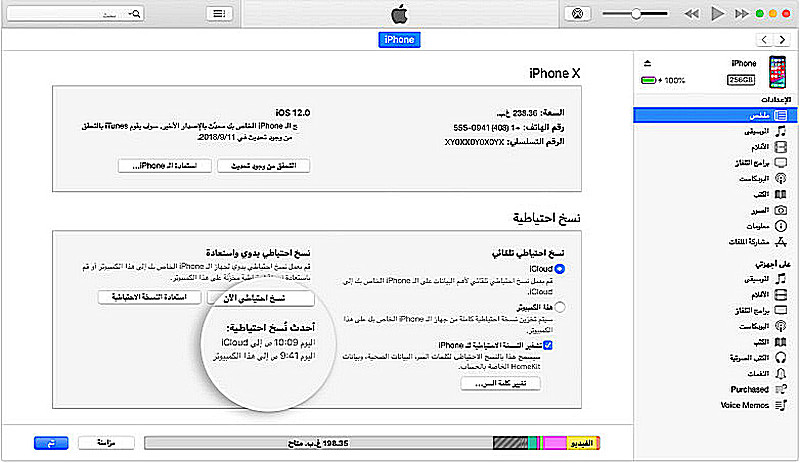Click the Apple logo in the top center

click(x=399, y=14)
